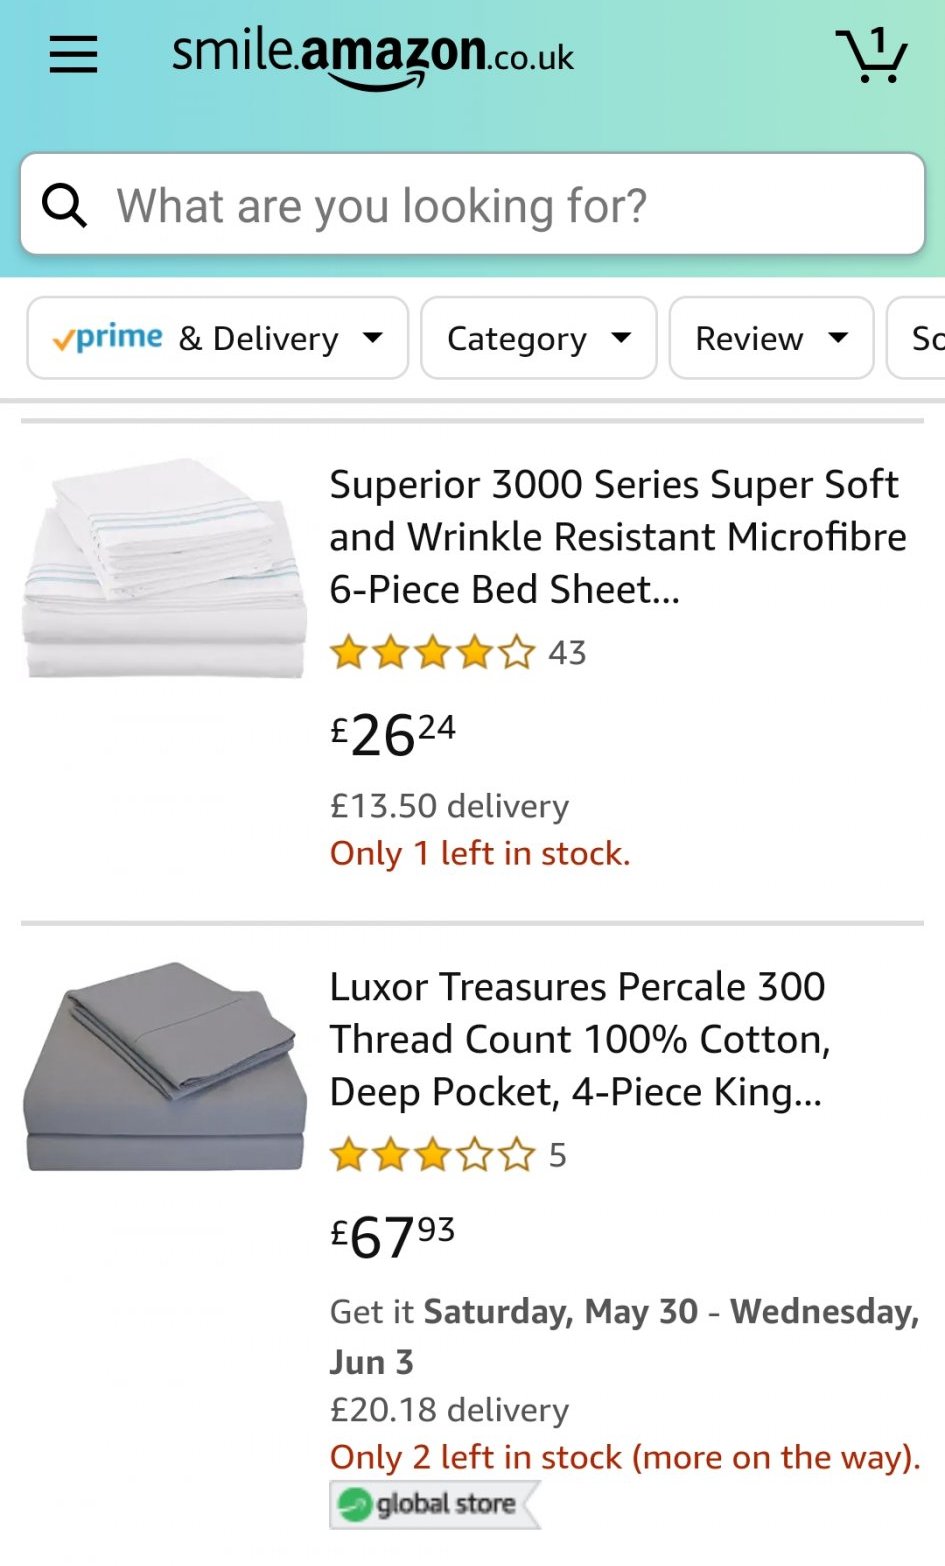This screenshot has height=1566, width=945.
Task: Expand the Category filter dropdown
Action: click(x=538, y=338)
